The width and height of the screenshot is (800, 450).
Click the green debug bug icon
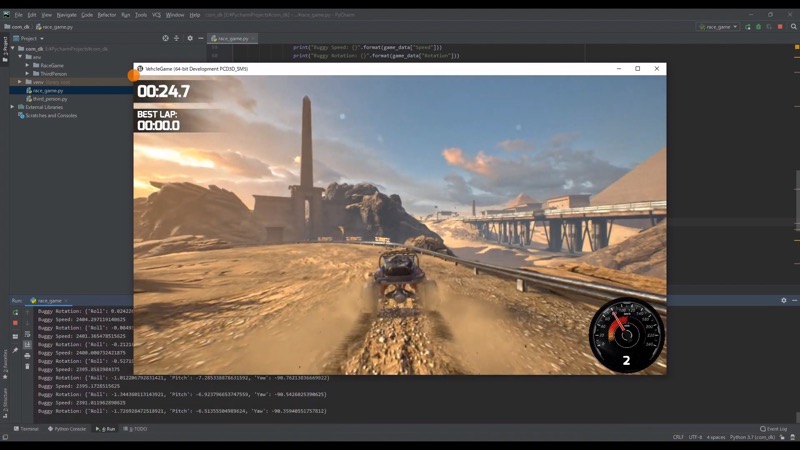[758, 27]
